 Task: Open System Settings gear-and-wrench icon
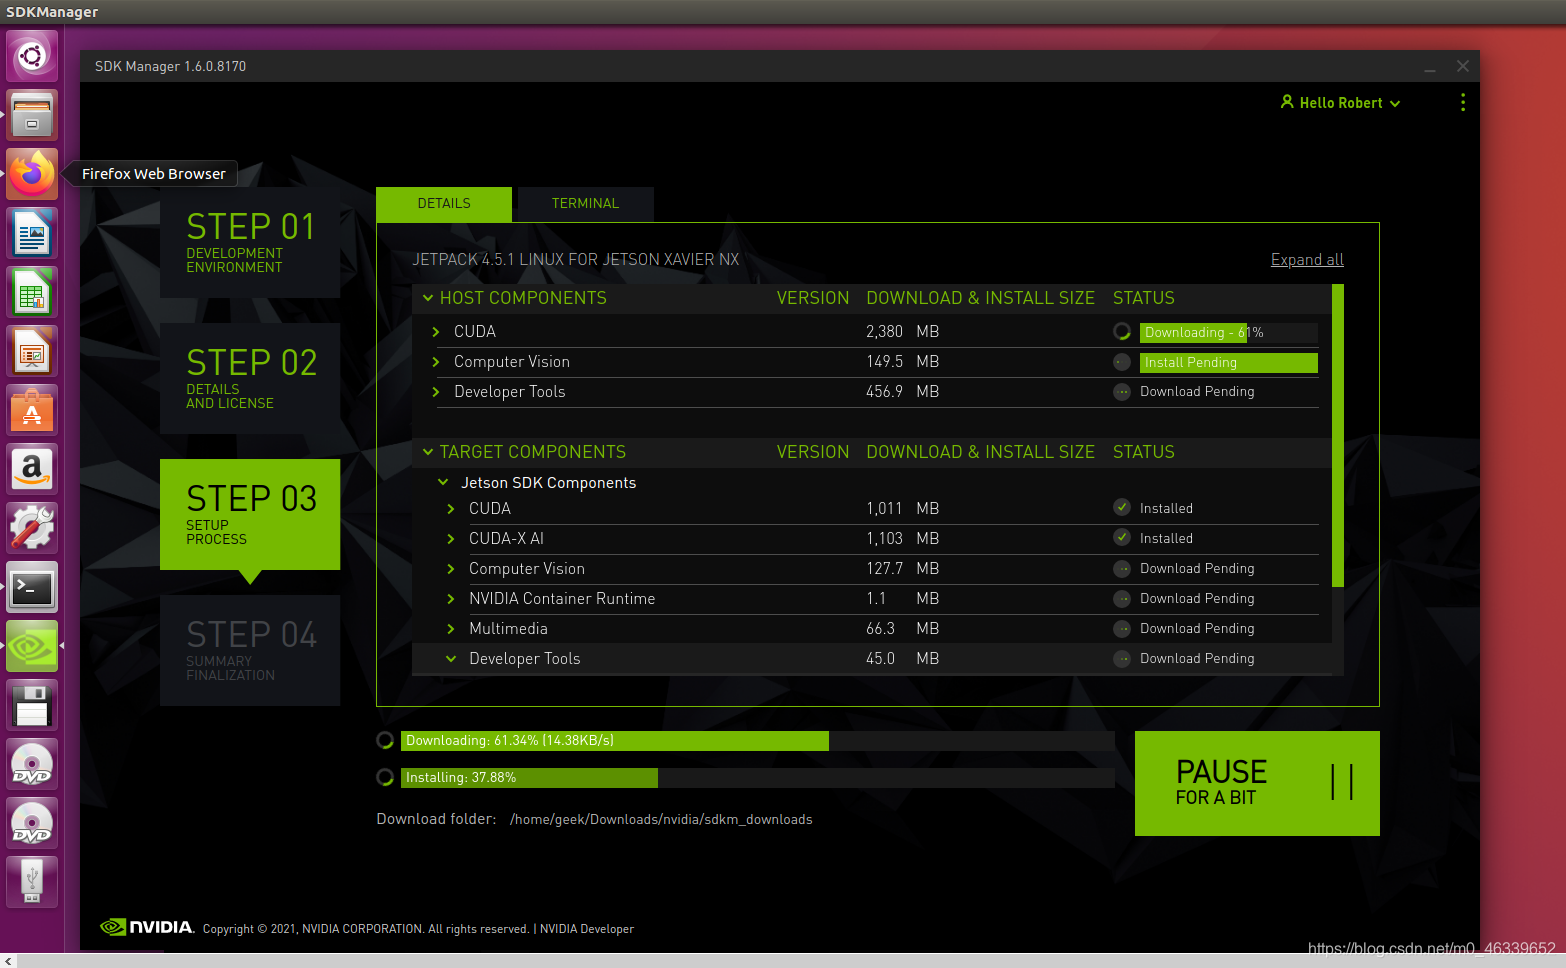(x=32, y=529)
